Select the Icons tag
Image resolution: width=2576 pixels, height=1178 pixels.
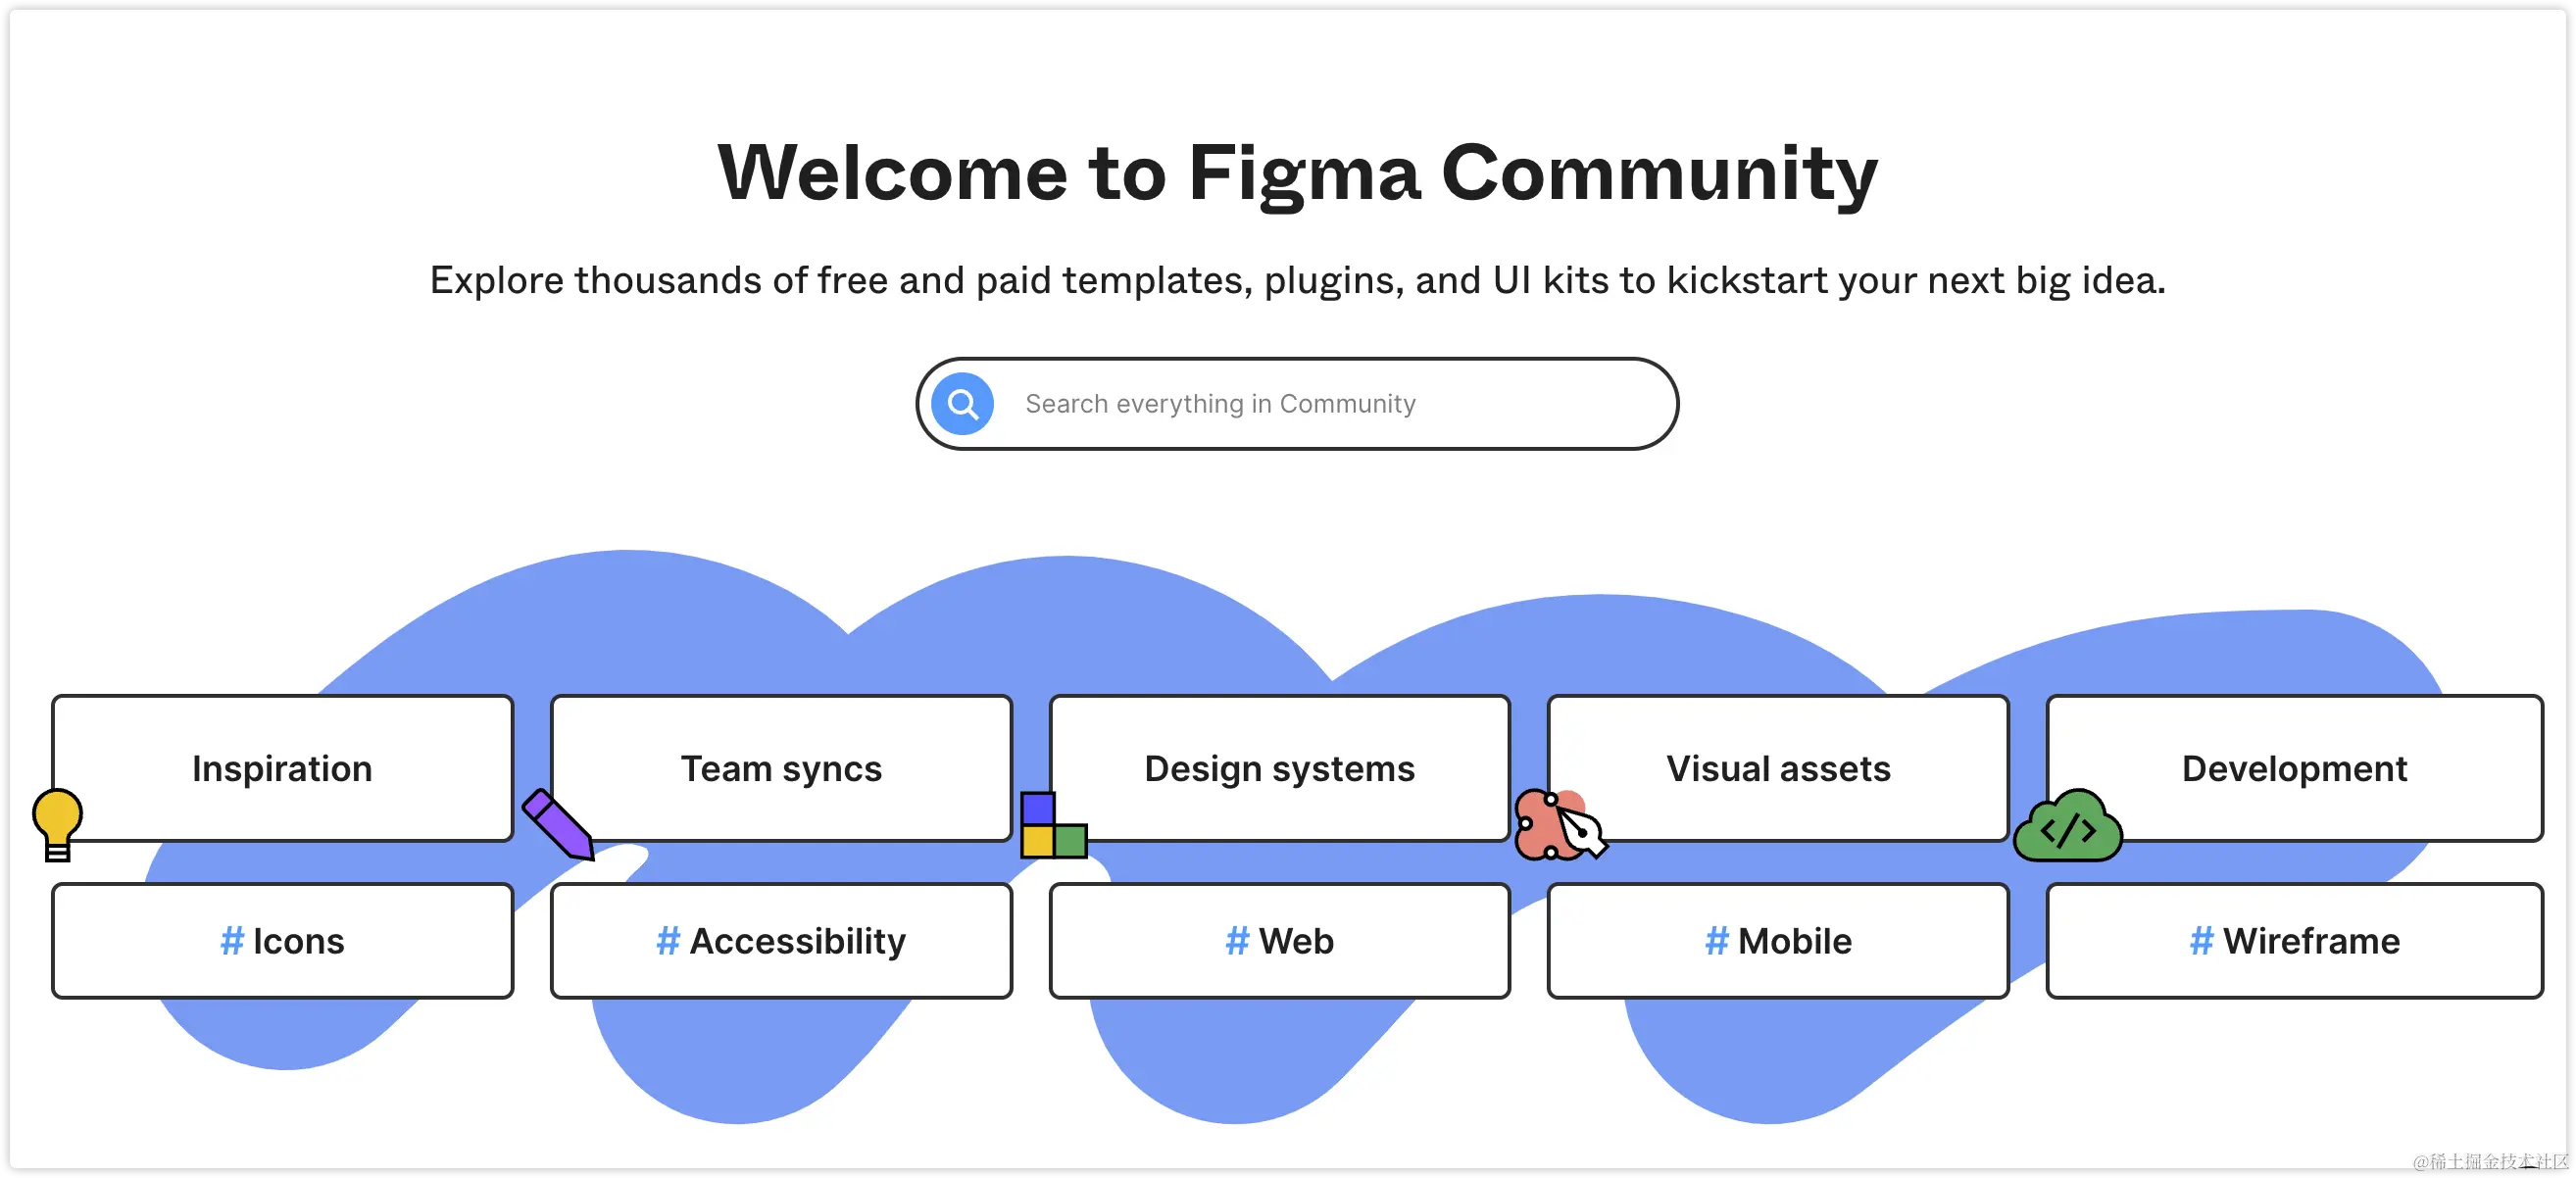click(298, 941)
